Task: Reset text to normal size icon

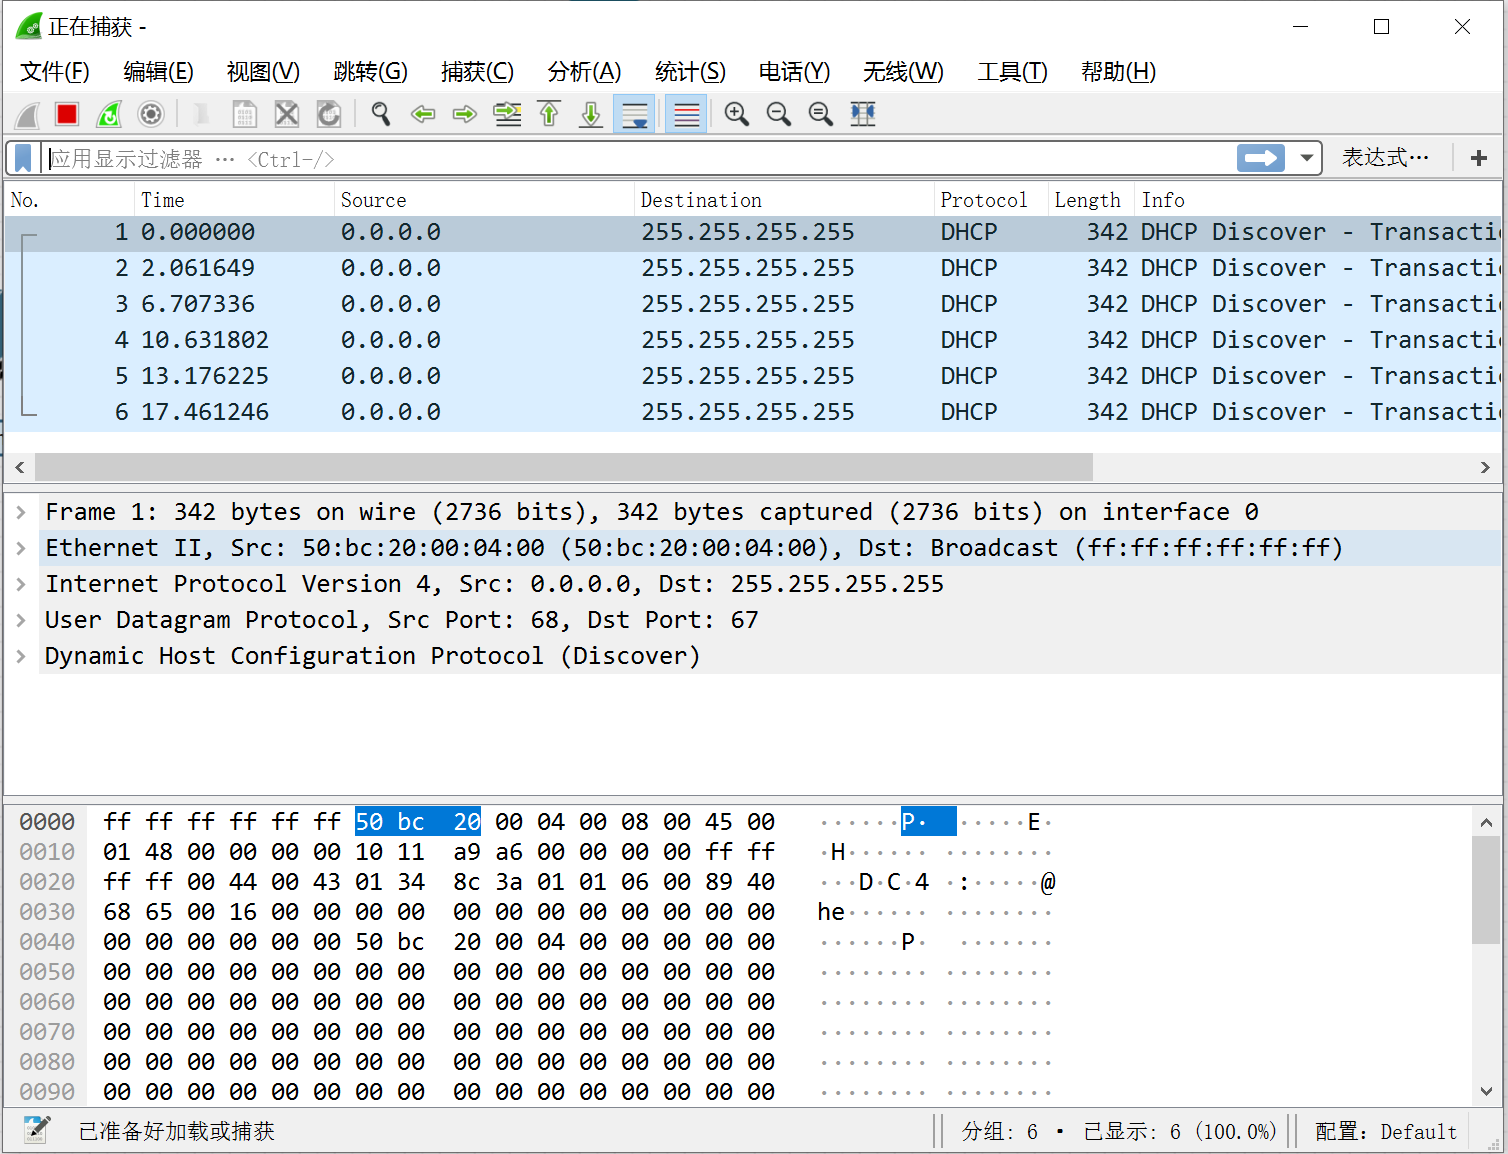Action: click(x=821, y=115)
